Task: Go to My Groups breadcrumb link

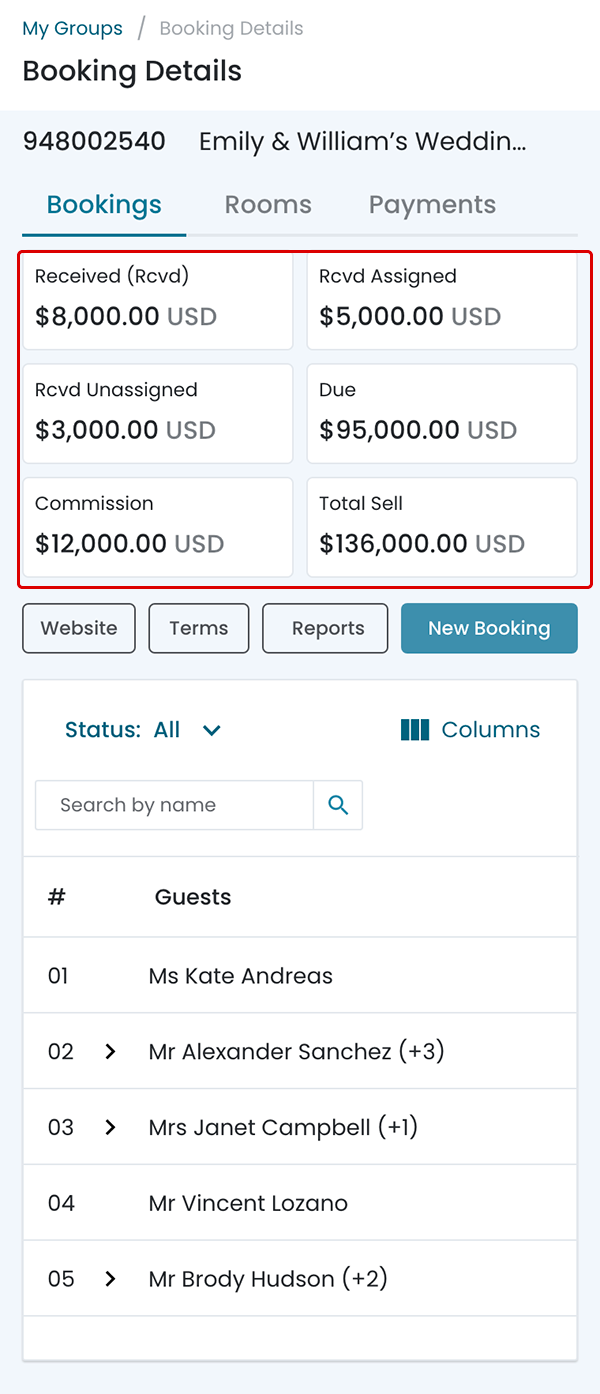Action: coord(72,28)
